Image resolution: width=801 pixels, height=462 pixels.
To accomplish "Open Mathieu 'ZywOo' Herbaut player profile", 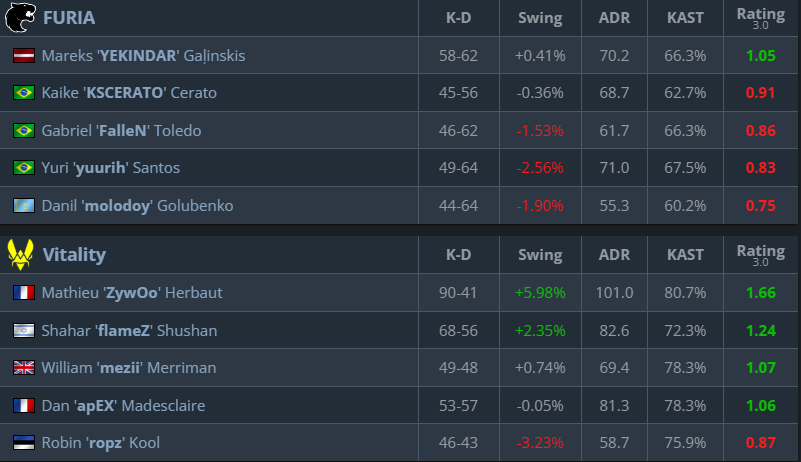I will 132,293.
